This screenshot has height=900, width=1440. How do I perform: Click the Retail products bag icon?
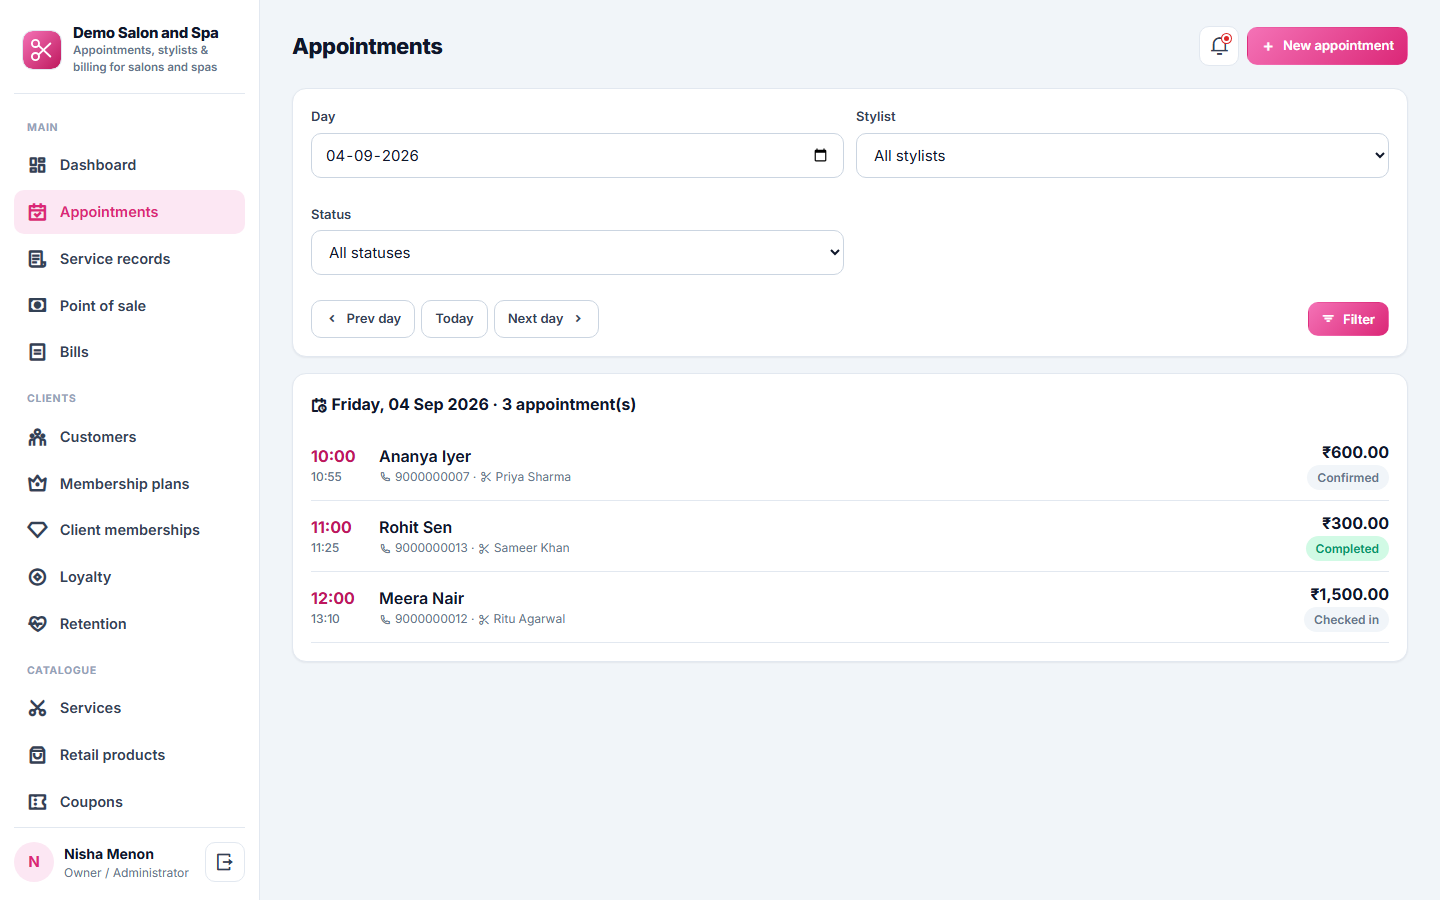pos(38,755)
